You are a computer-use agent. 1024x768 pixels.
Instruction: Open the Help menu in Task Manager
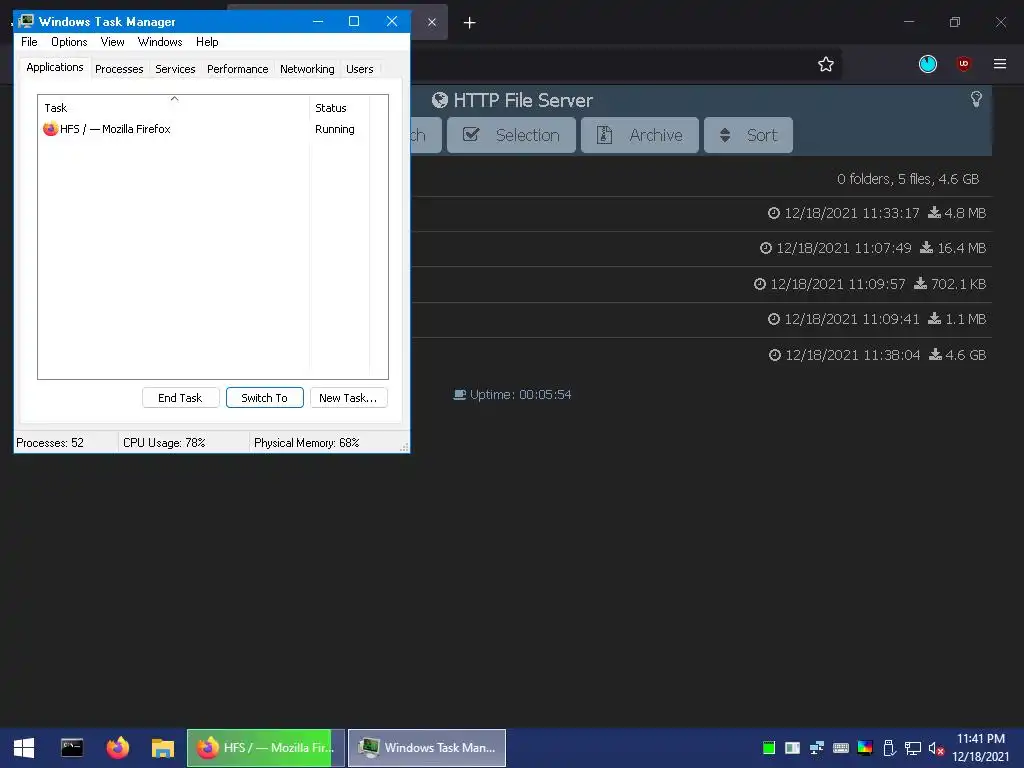coord(207,42)
